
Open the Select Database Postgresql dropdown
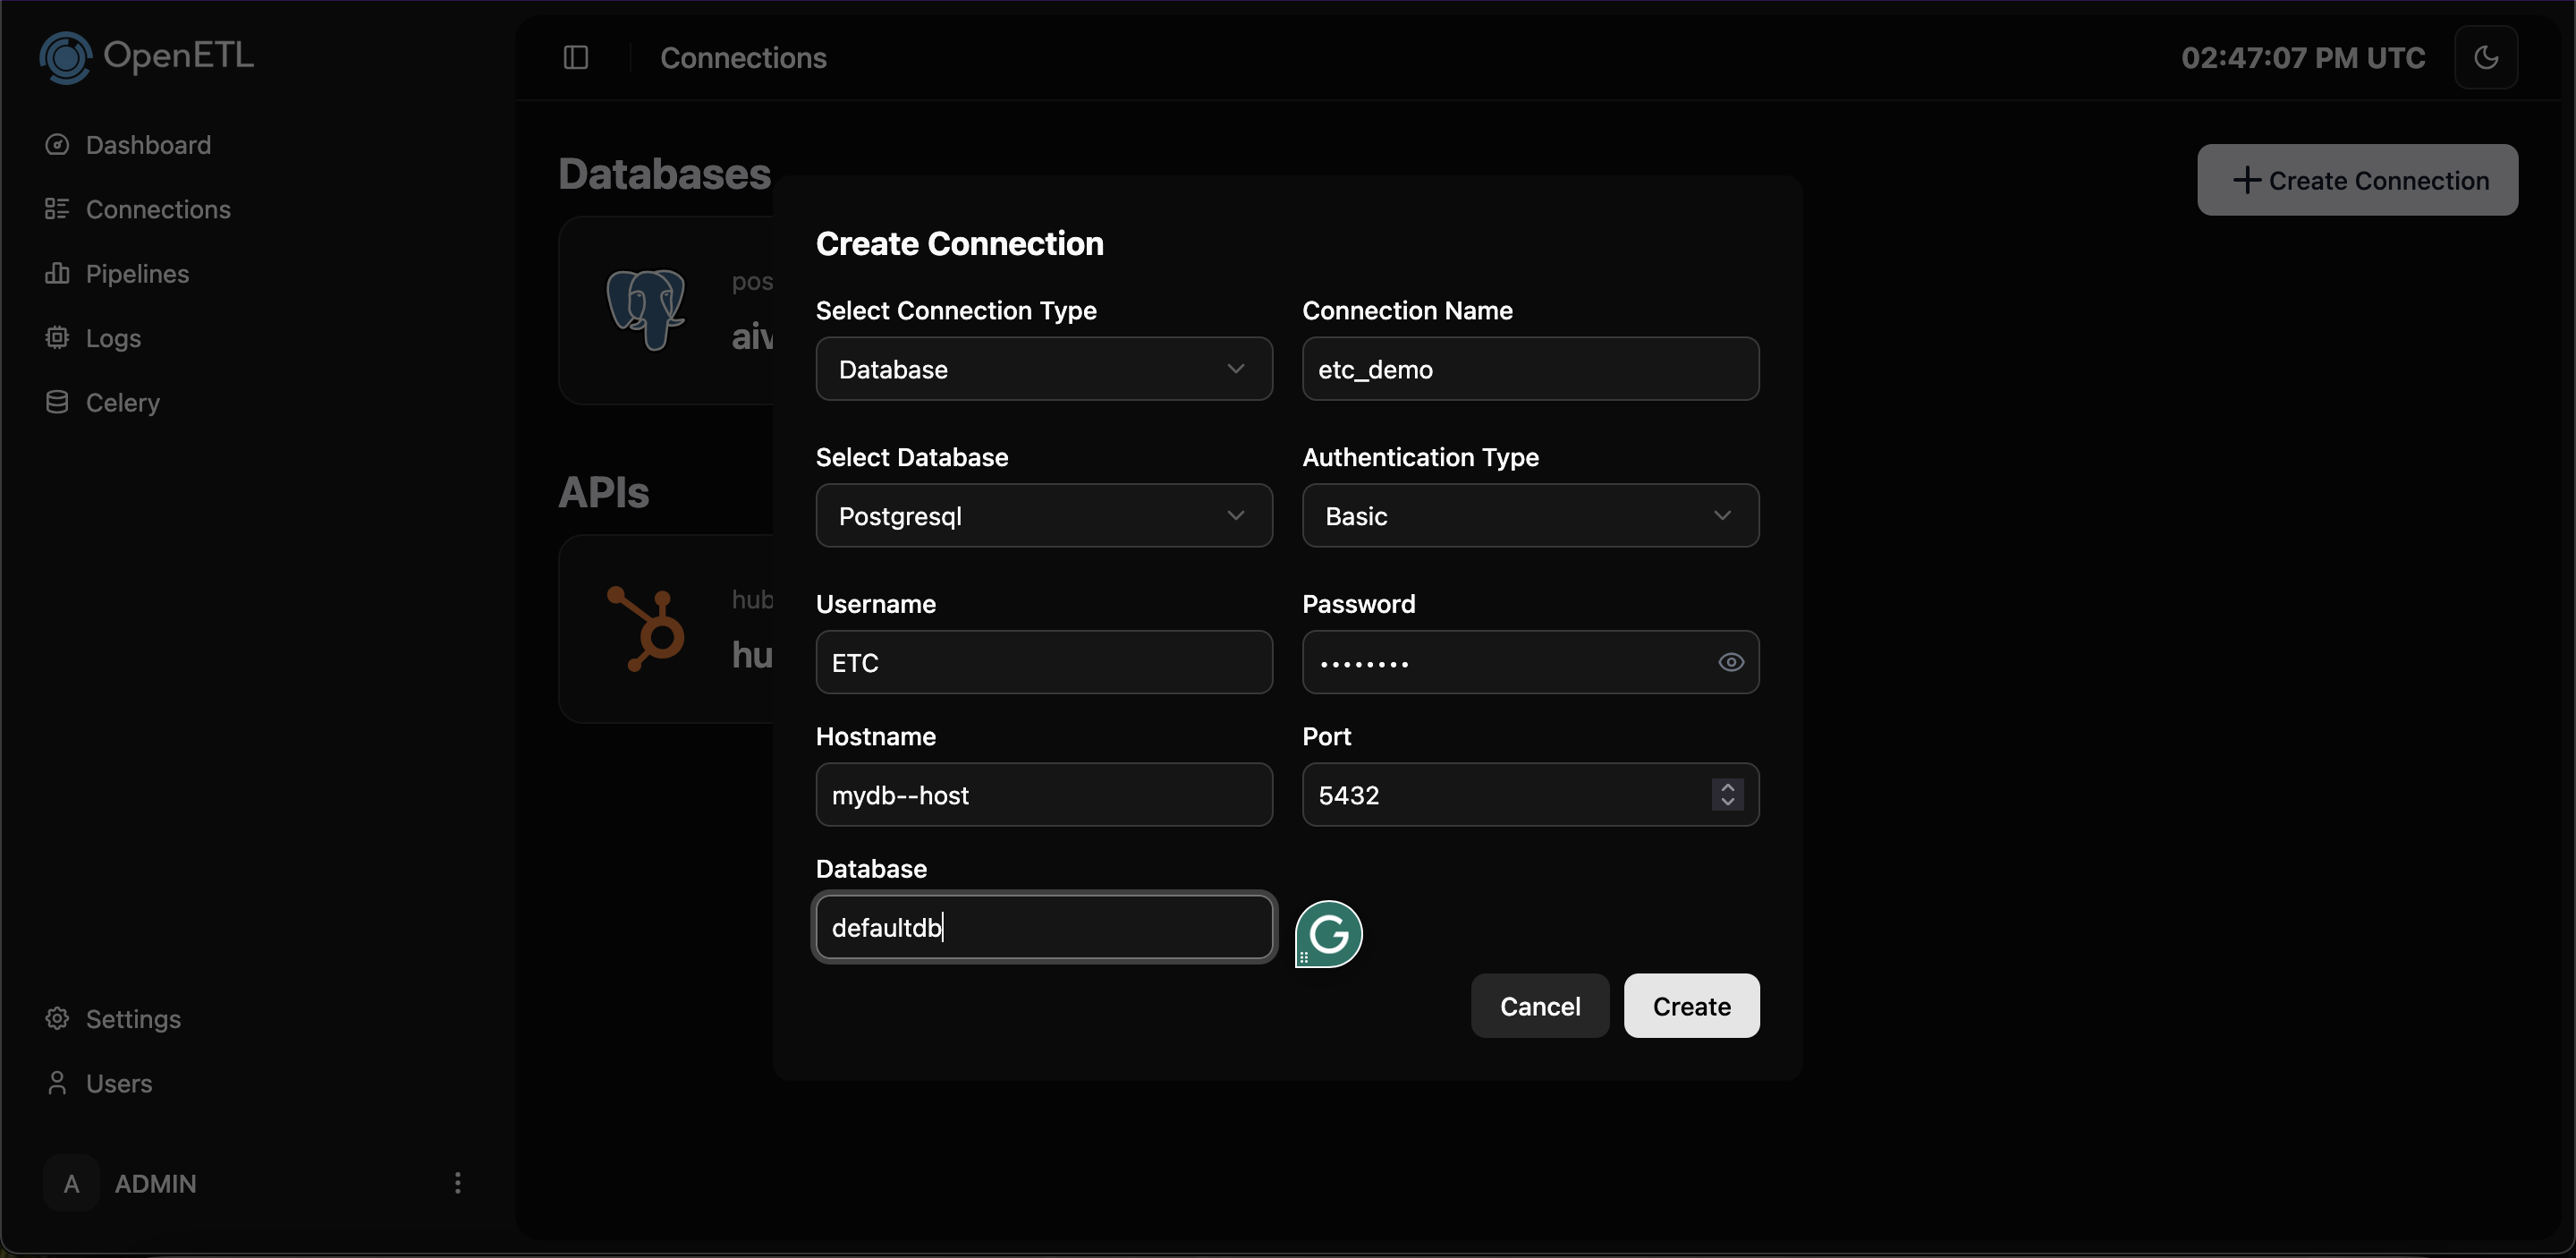(x=1044, y=516)
